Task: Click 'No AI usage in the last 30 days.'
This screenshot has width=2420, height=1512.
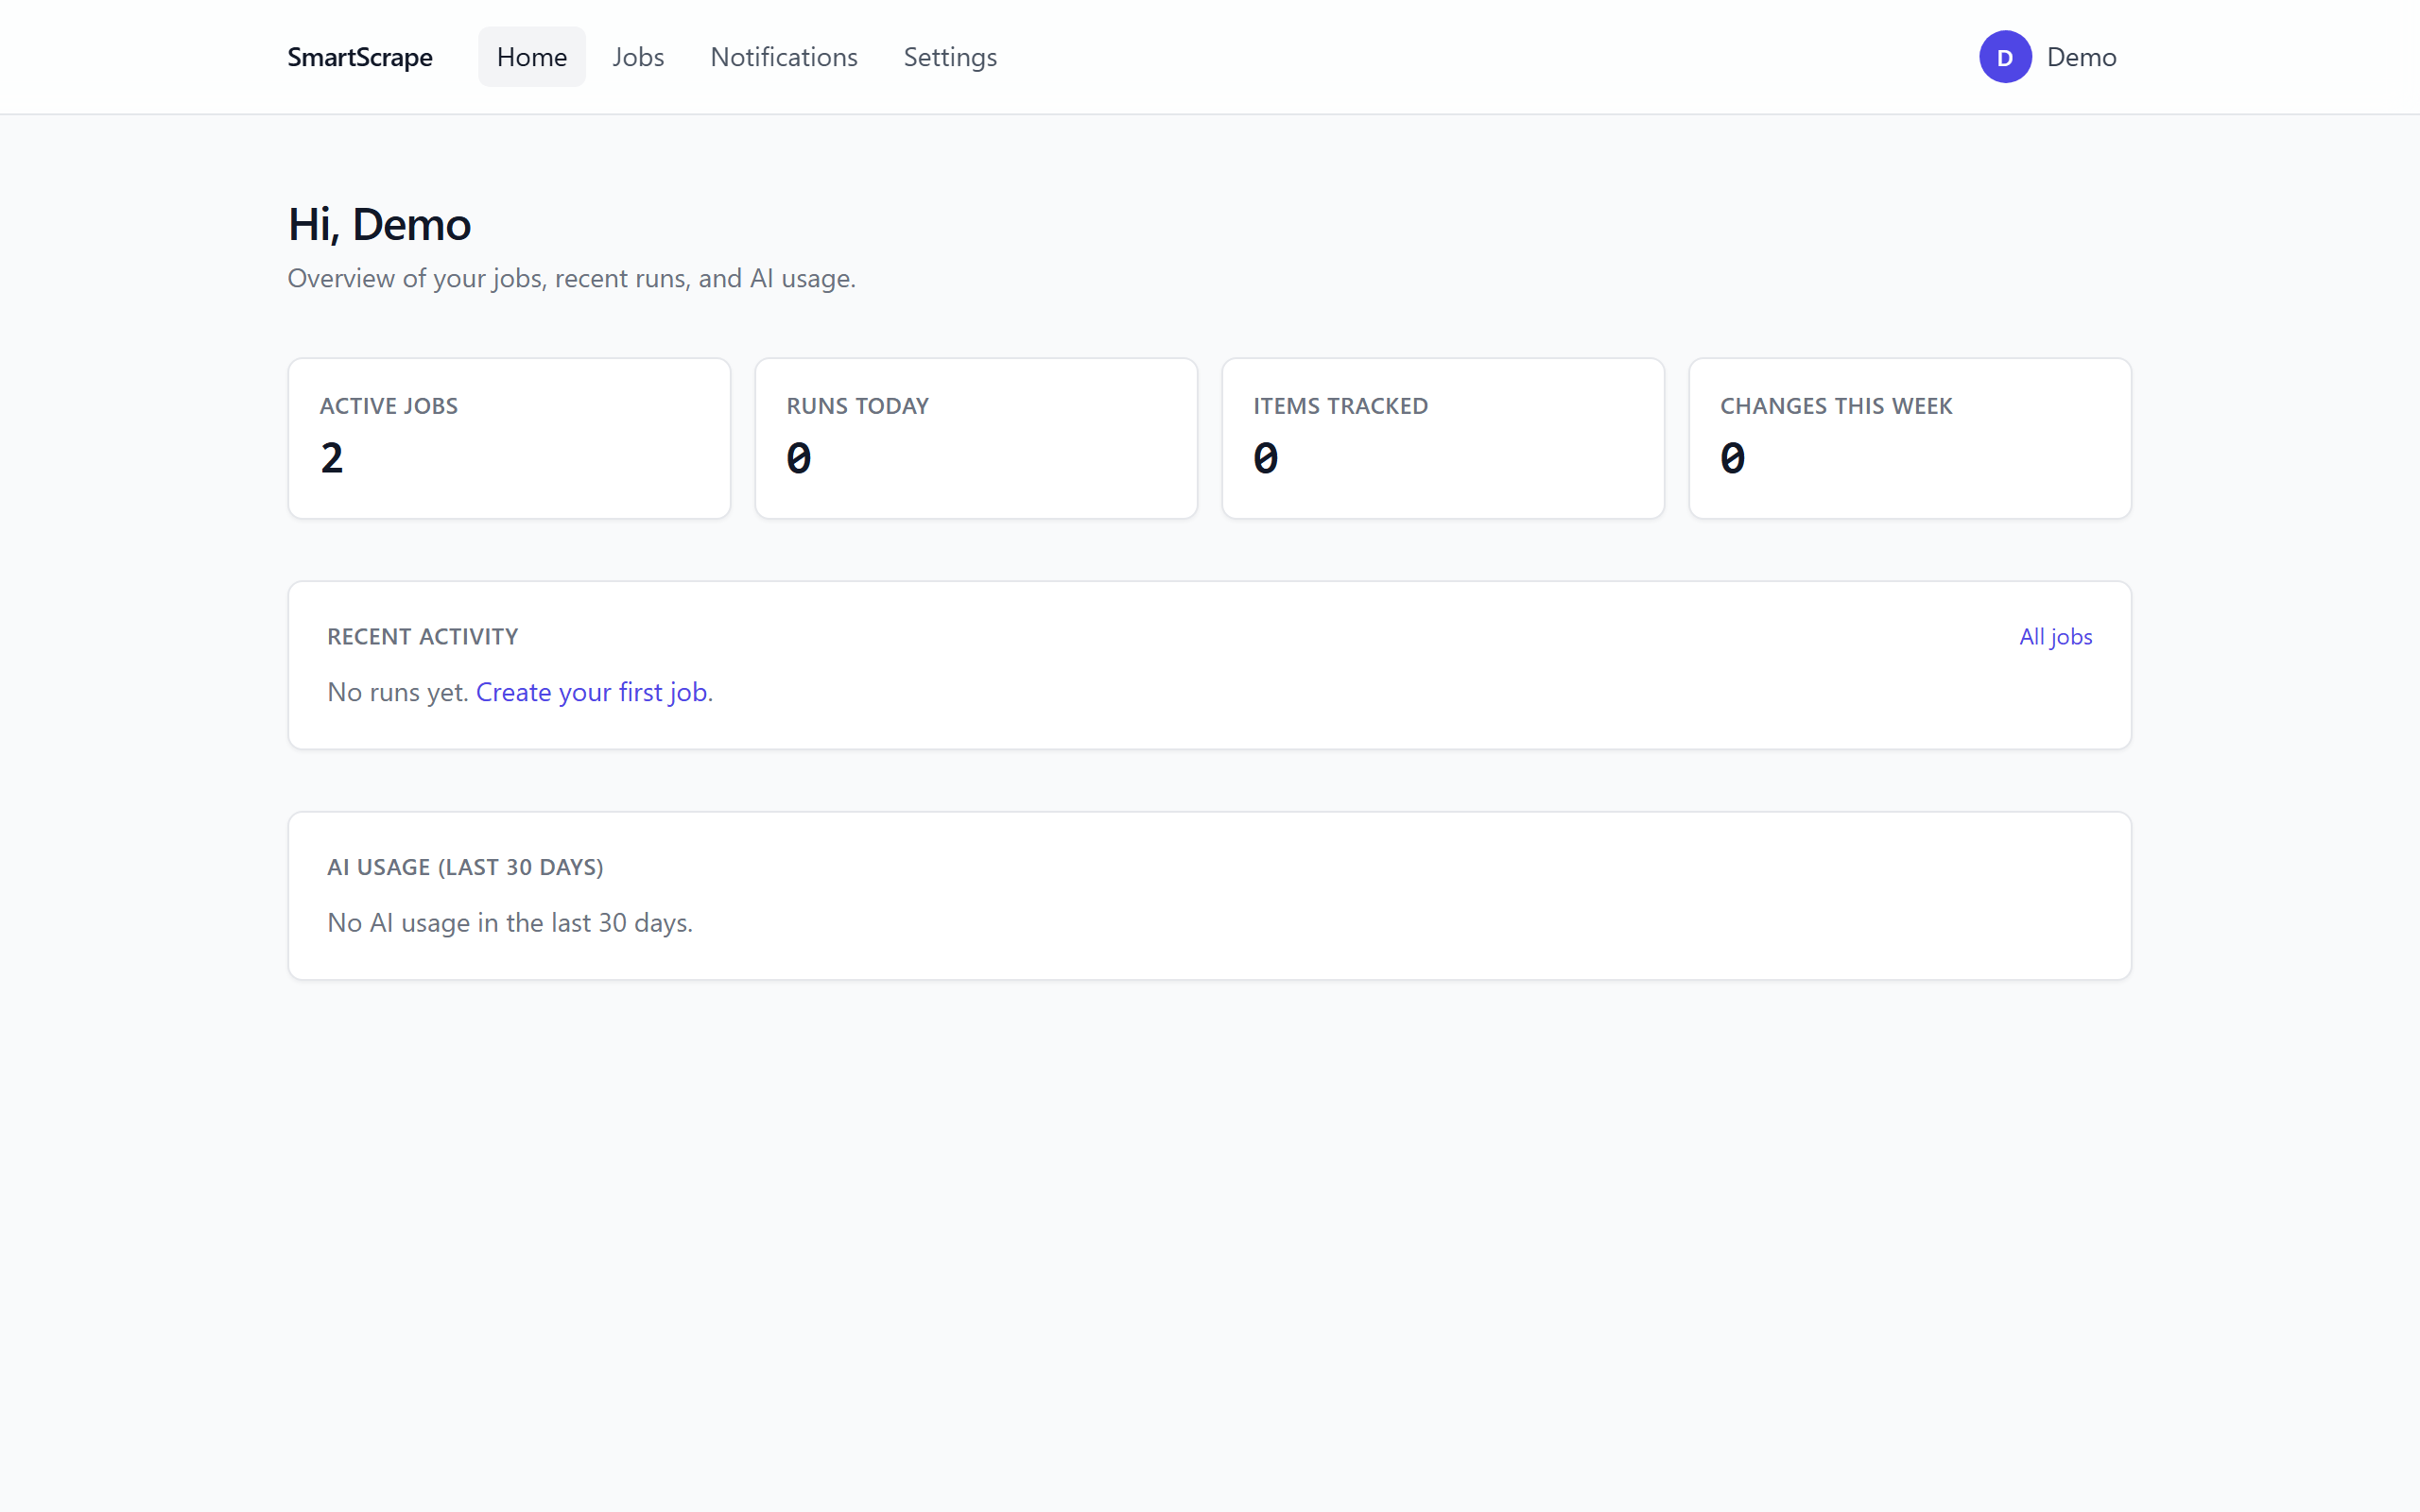Action: point(510,922)
